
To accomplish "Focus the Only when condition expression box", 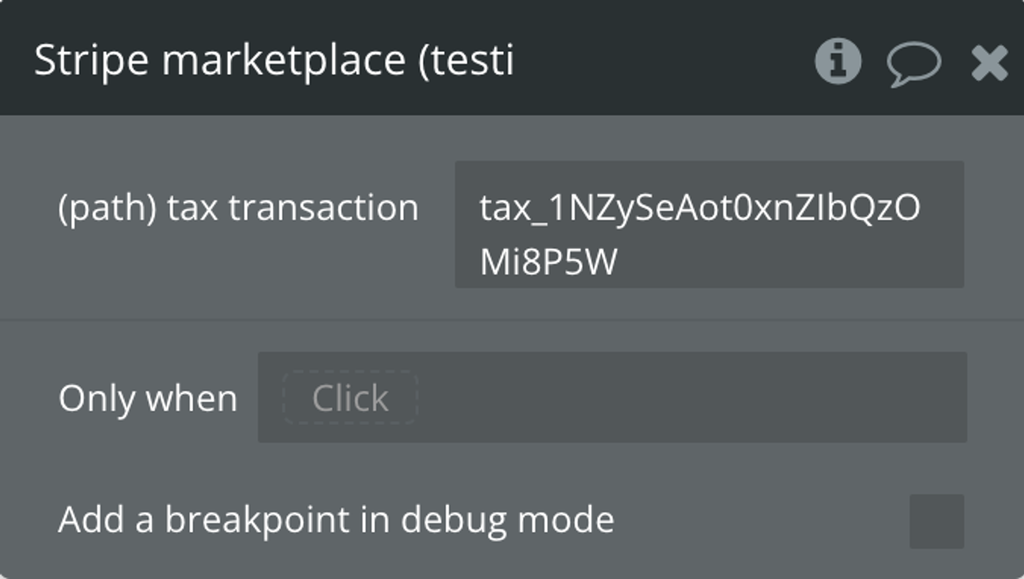I will [x=612, y=397].
